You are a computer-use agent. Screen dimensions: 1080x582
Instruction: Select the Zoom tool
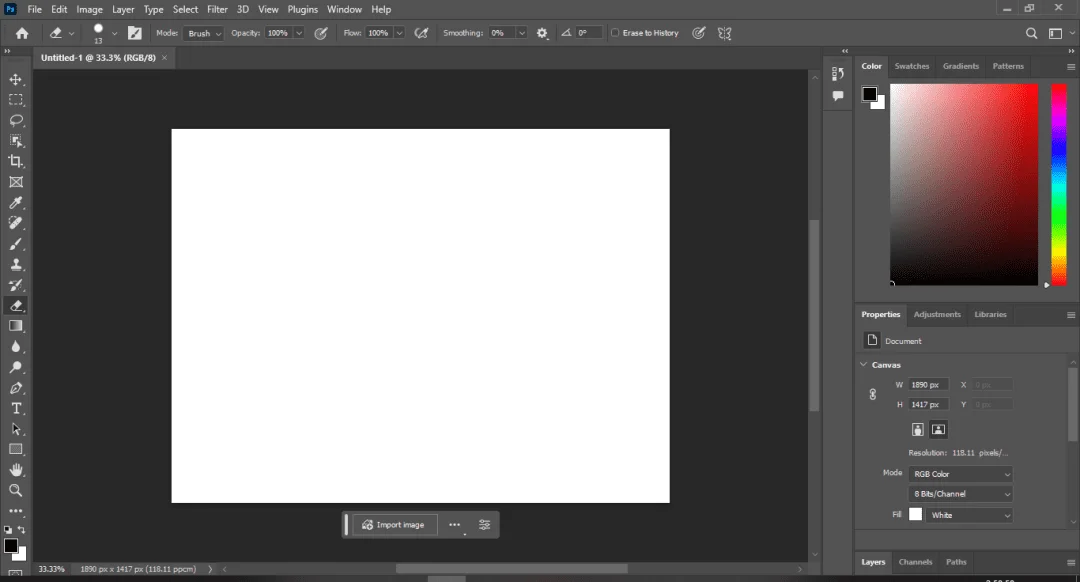click(16, 490)
